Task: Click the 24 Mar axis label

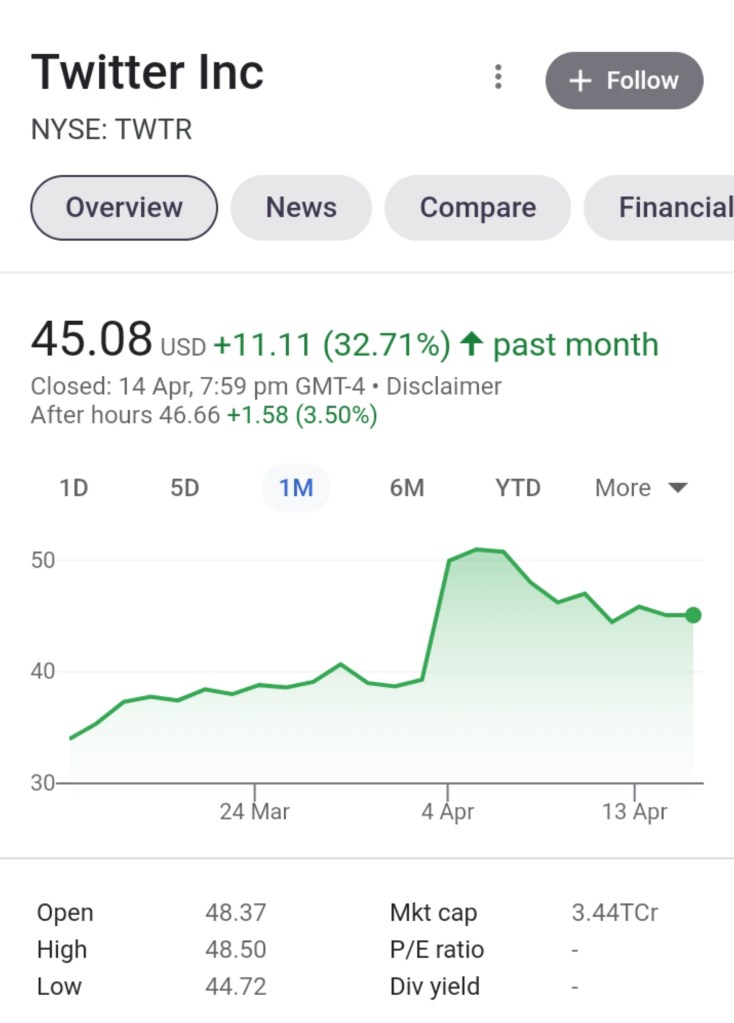Action: [254, 811]
